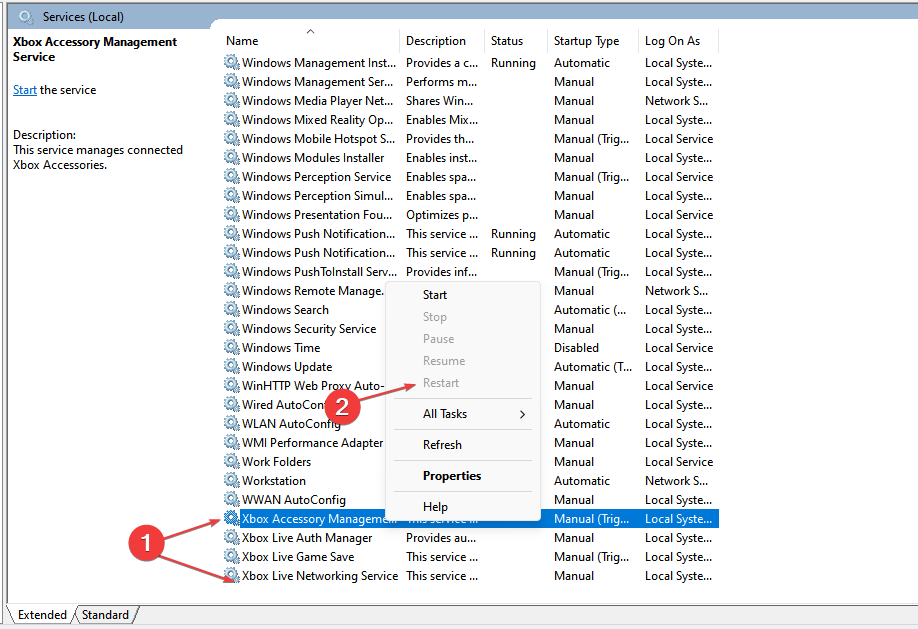Click the gear icon beside Windows Management Instrumentation
Viewport: 918px width, 629px height.
pos(232,62)
